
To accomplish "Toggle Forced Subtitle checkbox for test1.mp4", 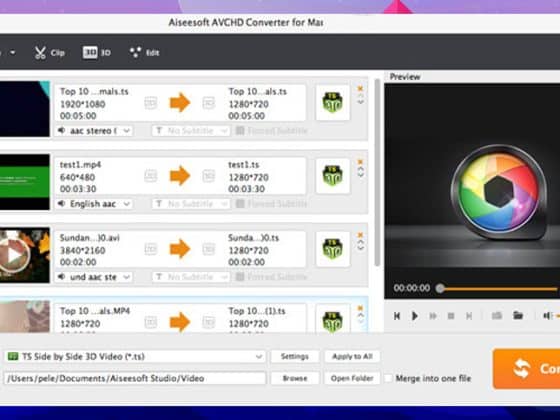I will 240,204.
